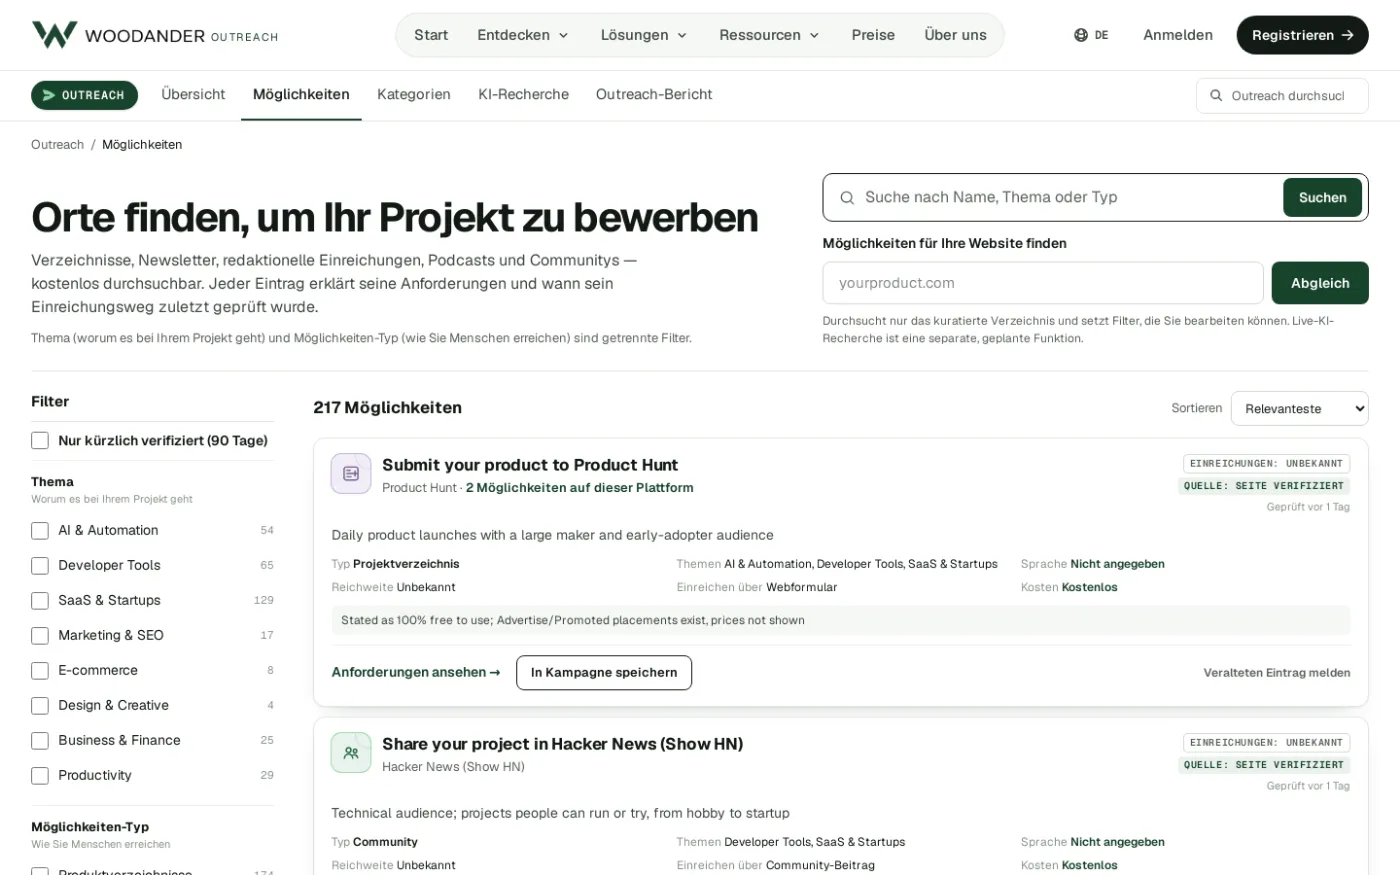Open Submit your product to Product Hunt title

tap(530, 465)
